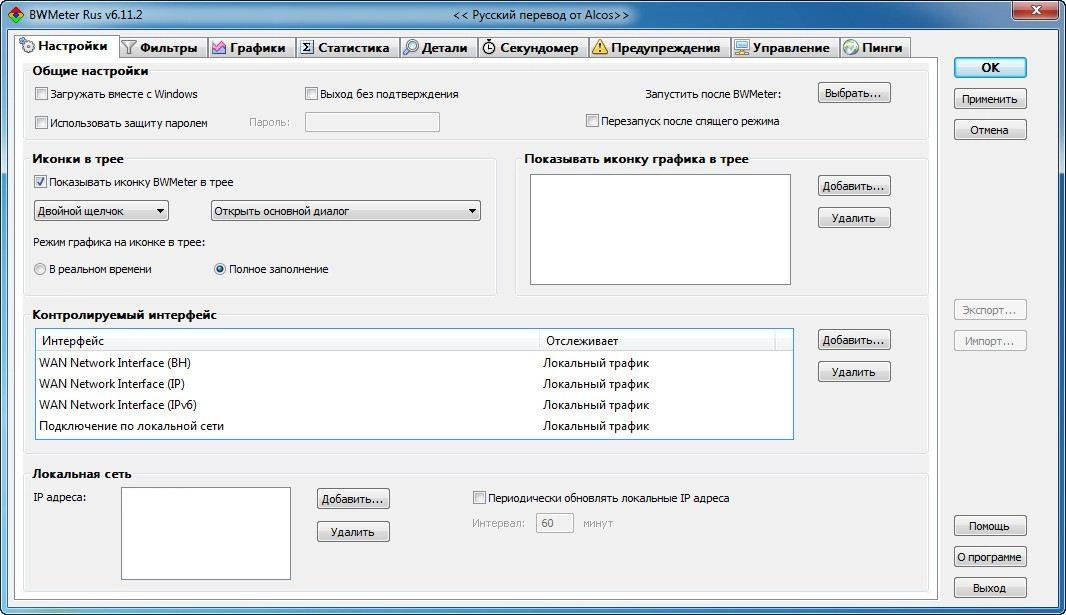The image size is (1066, 615).
Task: Uncheck Показывать иконку BWMeter в трее
Action: [x=40, y=181]
